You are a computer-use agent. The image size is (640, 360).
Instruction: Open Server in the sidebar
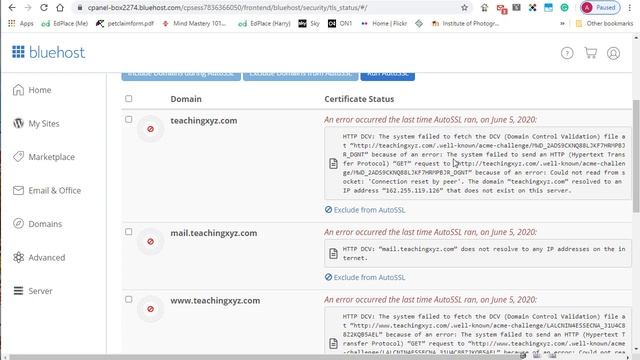point(33,291)
